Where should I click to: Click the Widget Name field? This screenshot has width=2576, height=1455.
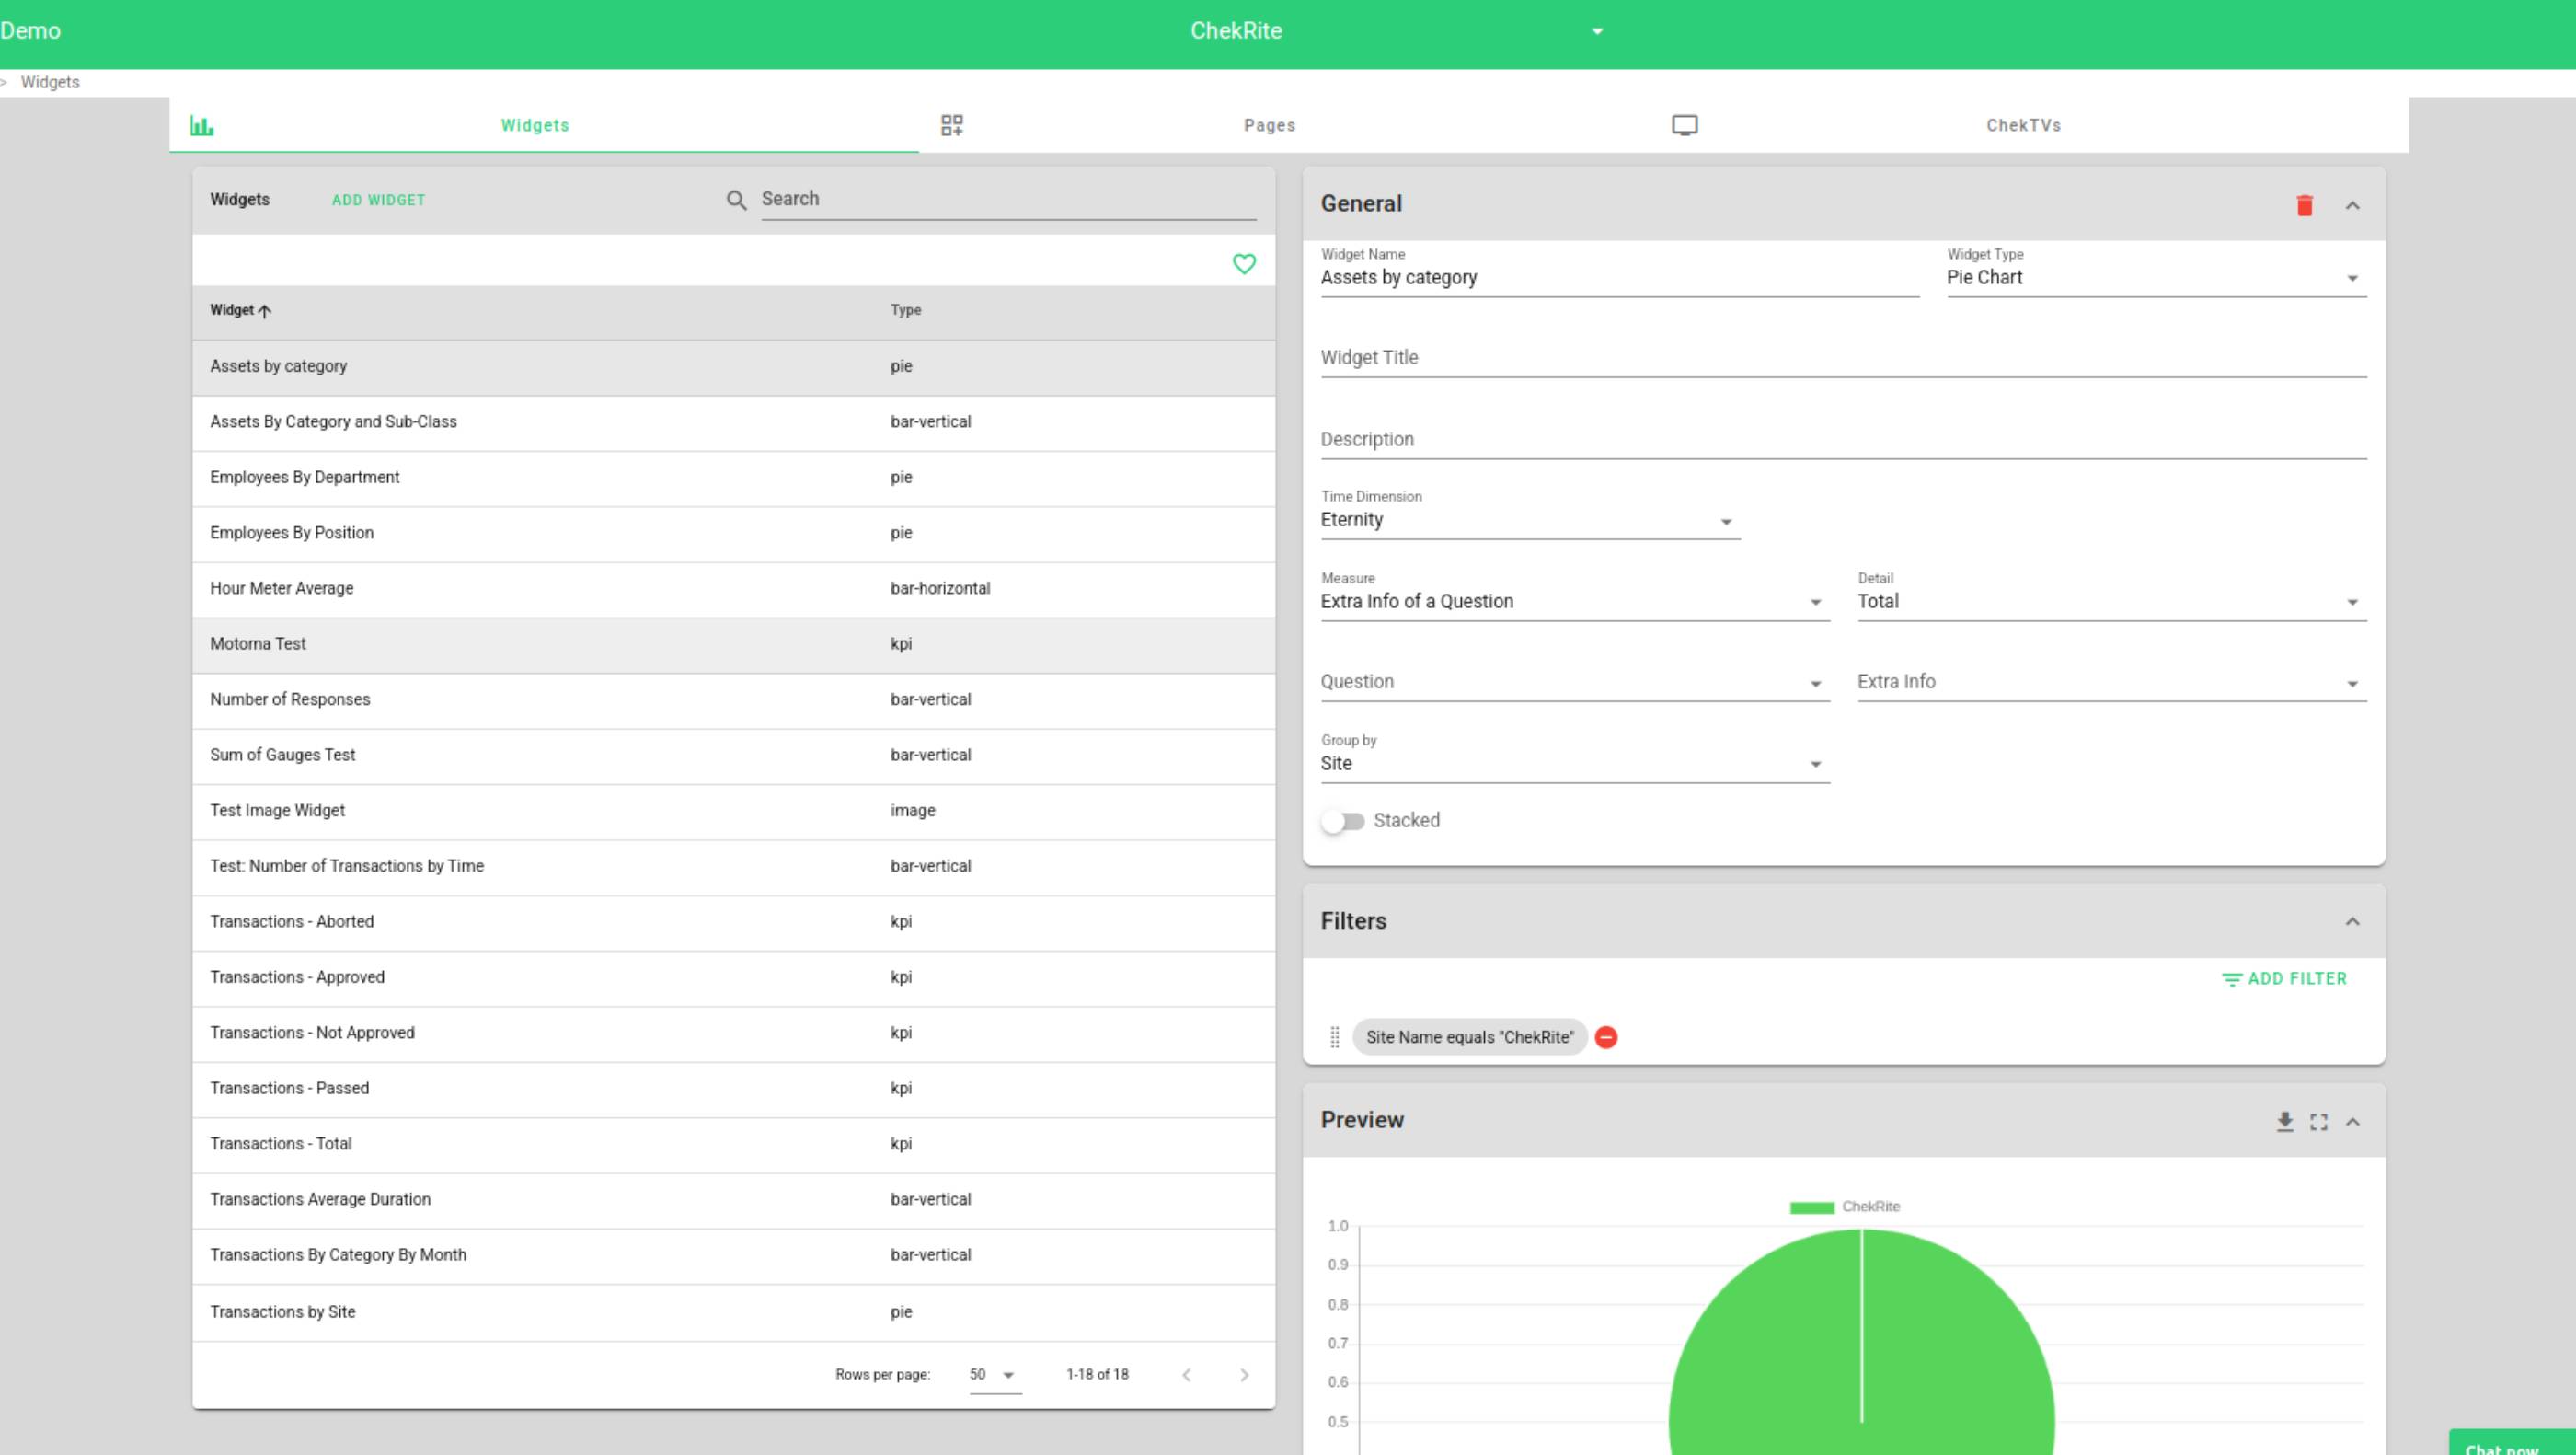point(1619,278)
